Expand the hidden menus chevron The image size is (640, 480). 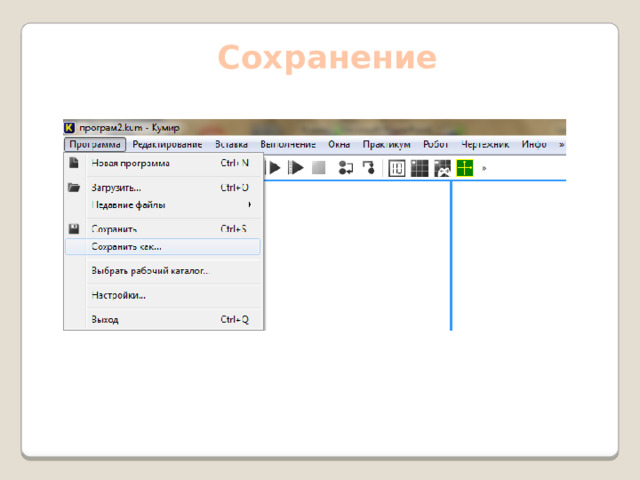pyautogui.click(x=562, y=144)
